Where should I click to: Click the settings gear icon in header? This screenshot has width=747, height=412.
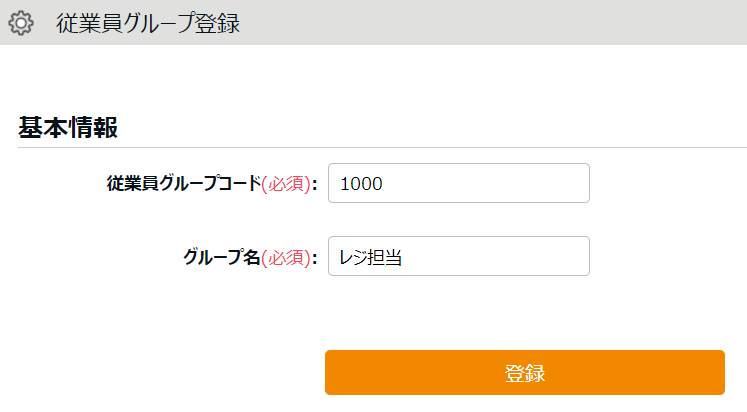pos(21,22)
